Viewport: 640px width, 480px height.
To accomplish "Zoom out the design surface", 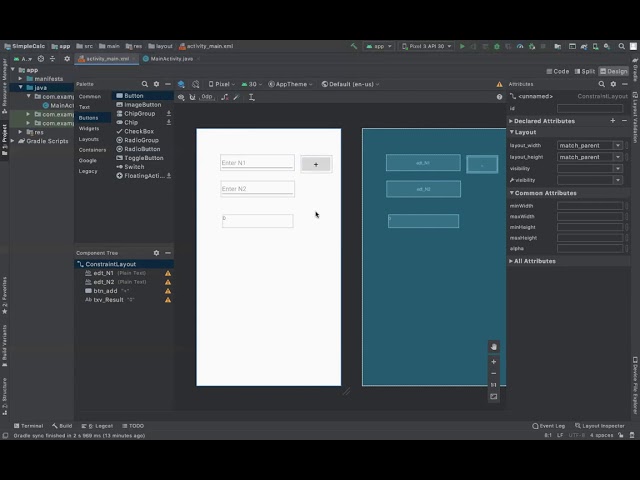I will coord(493,373).
